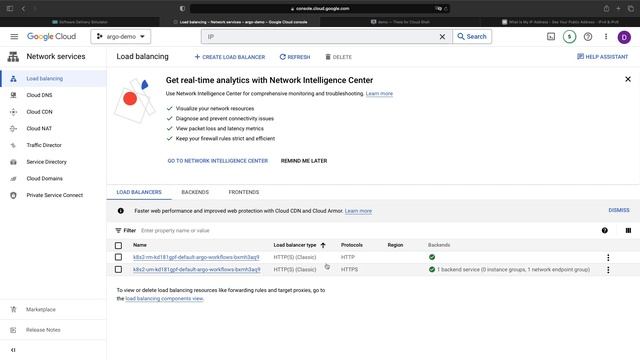Open the top bar settings three-dot menu
The image size is (640, 360).
click(606, 37)
